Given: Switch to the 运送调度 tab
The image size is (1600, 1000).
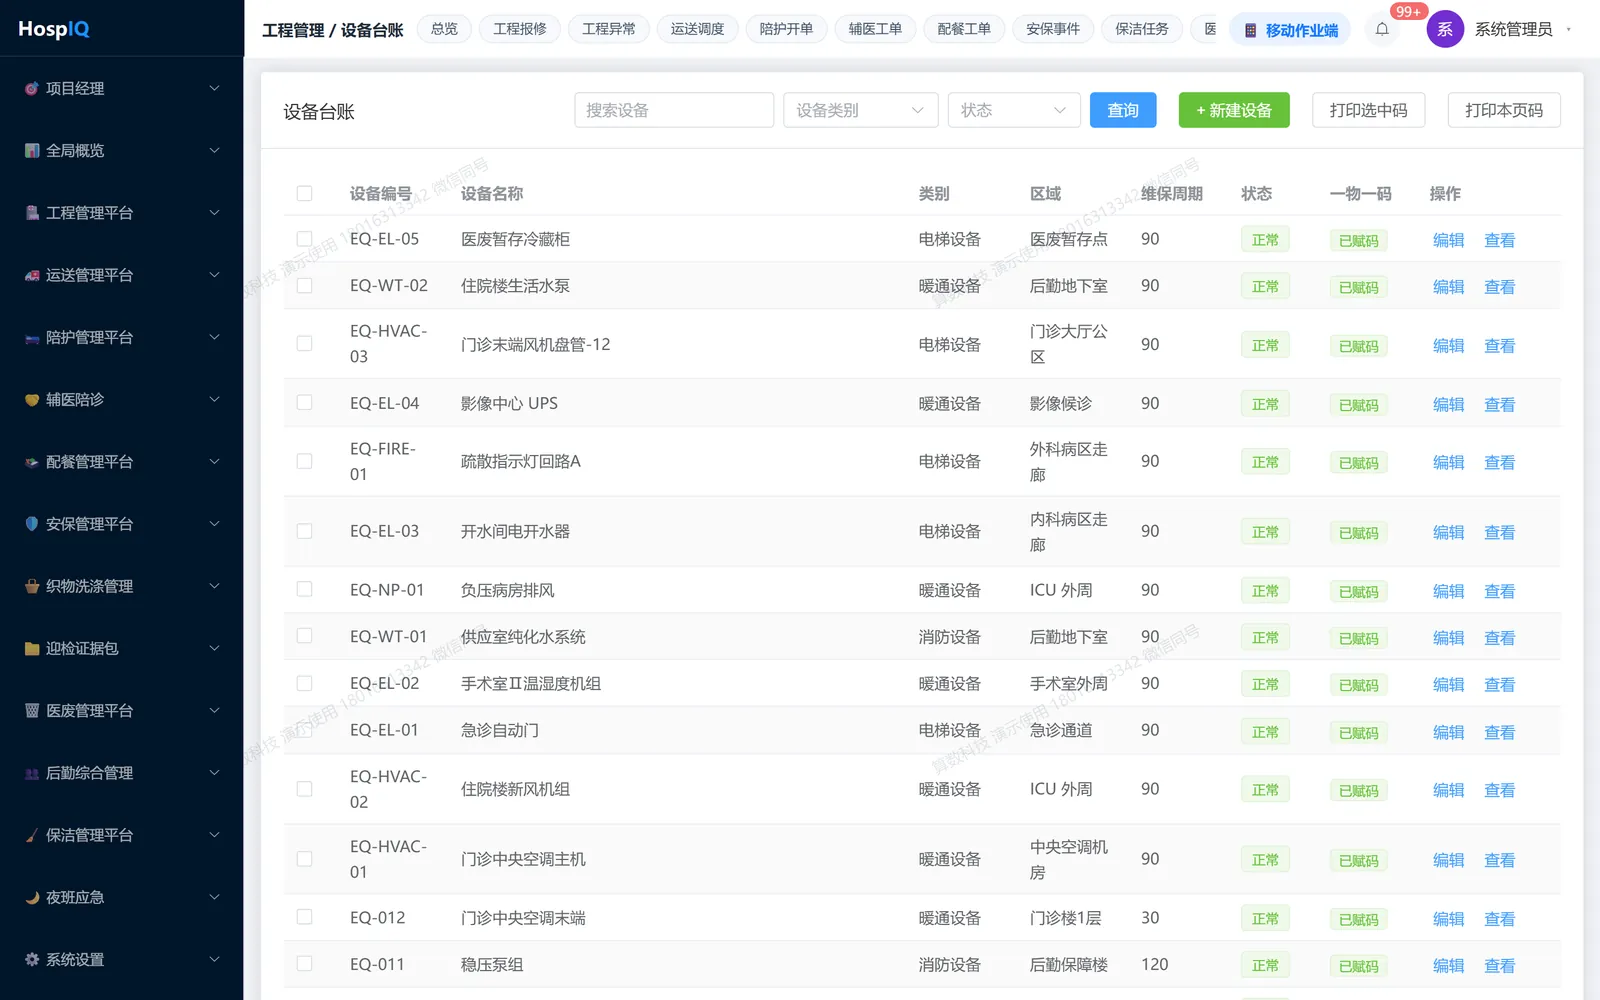Looking at the screenshot, I should [698, 29].
